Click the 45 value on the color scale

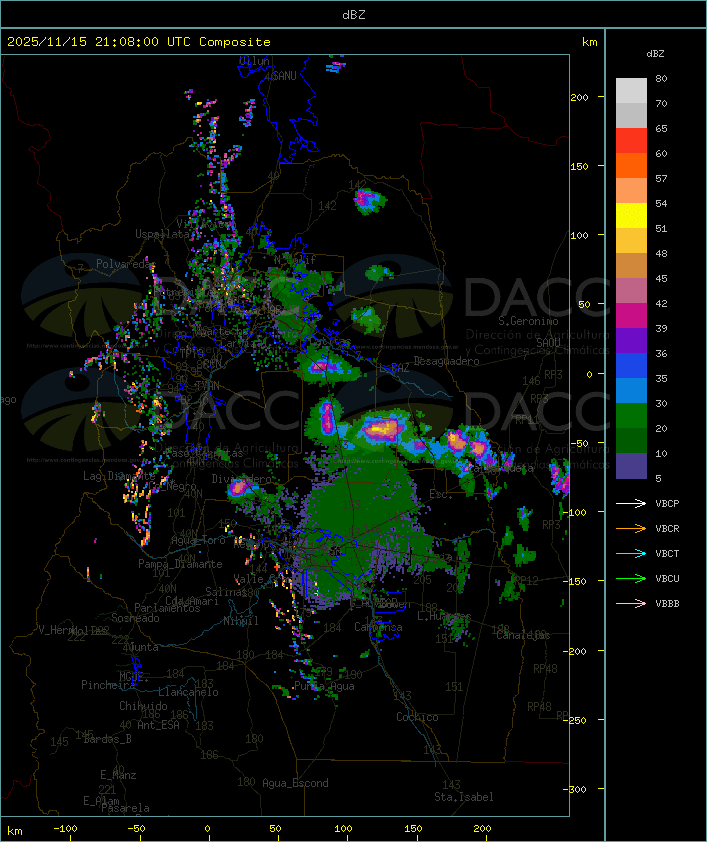pos(661,279)
